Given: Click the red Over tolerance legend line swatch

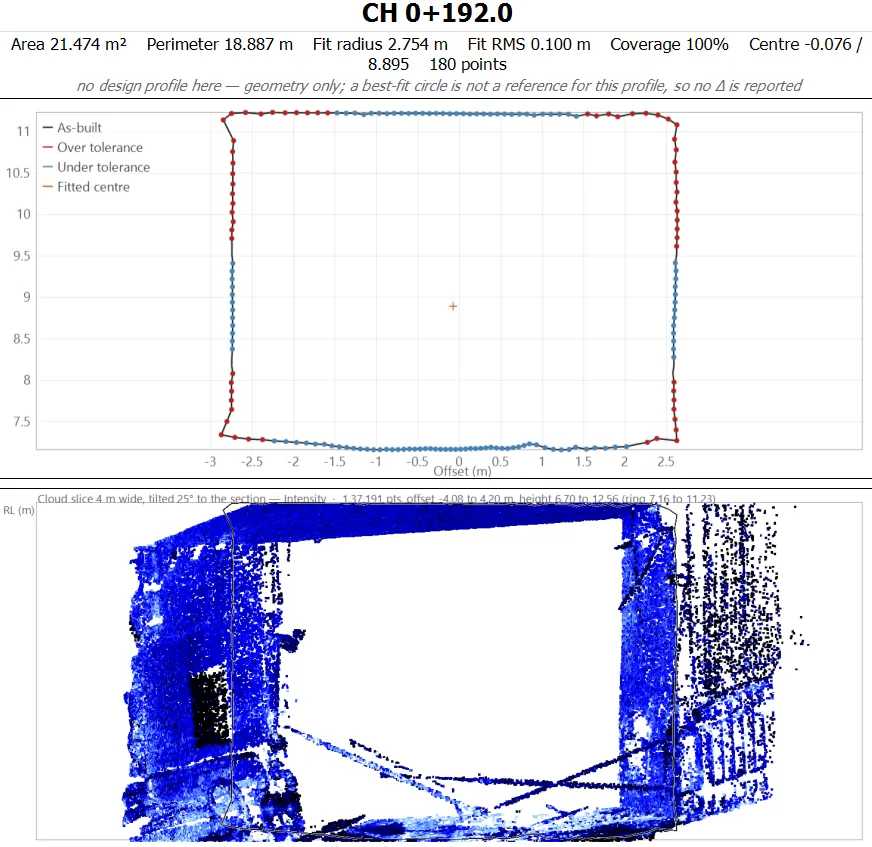Looking at the screenshot, I should (x=48, y=147).
